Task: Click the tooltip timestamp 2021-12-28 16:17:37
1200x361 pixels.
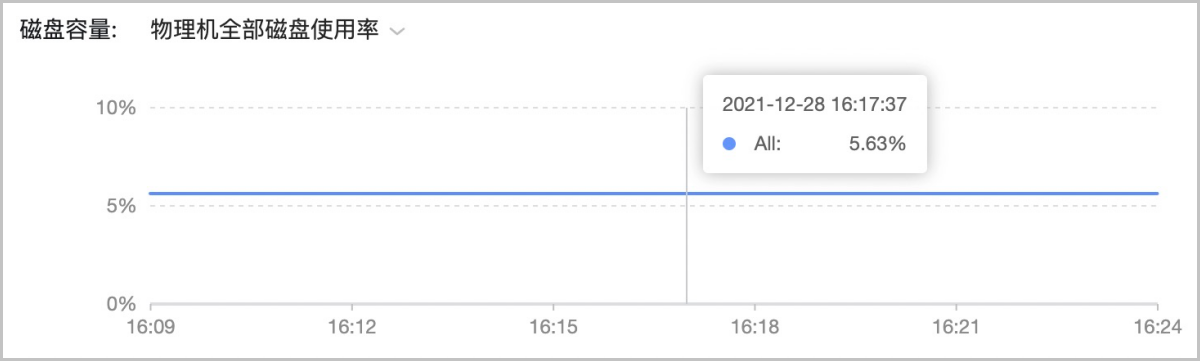Action: tap(814, 104)
